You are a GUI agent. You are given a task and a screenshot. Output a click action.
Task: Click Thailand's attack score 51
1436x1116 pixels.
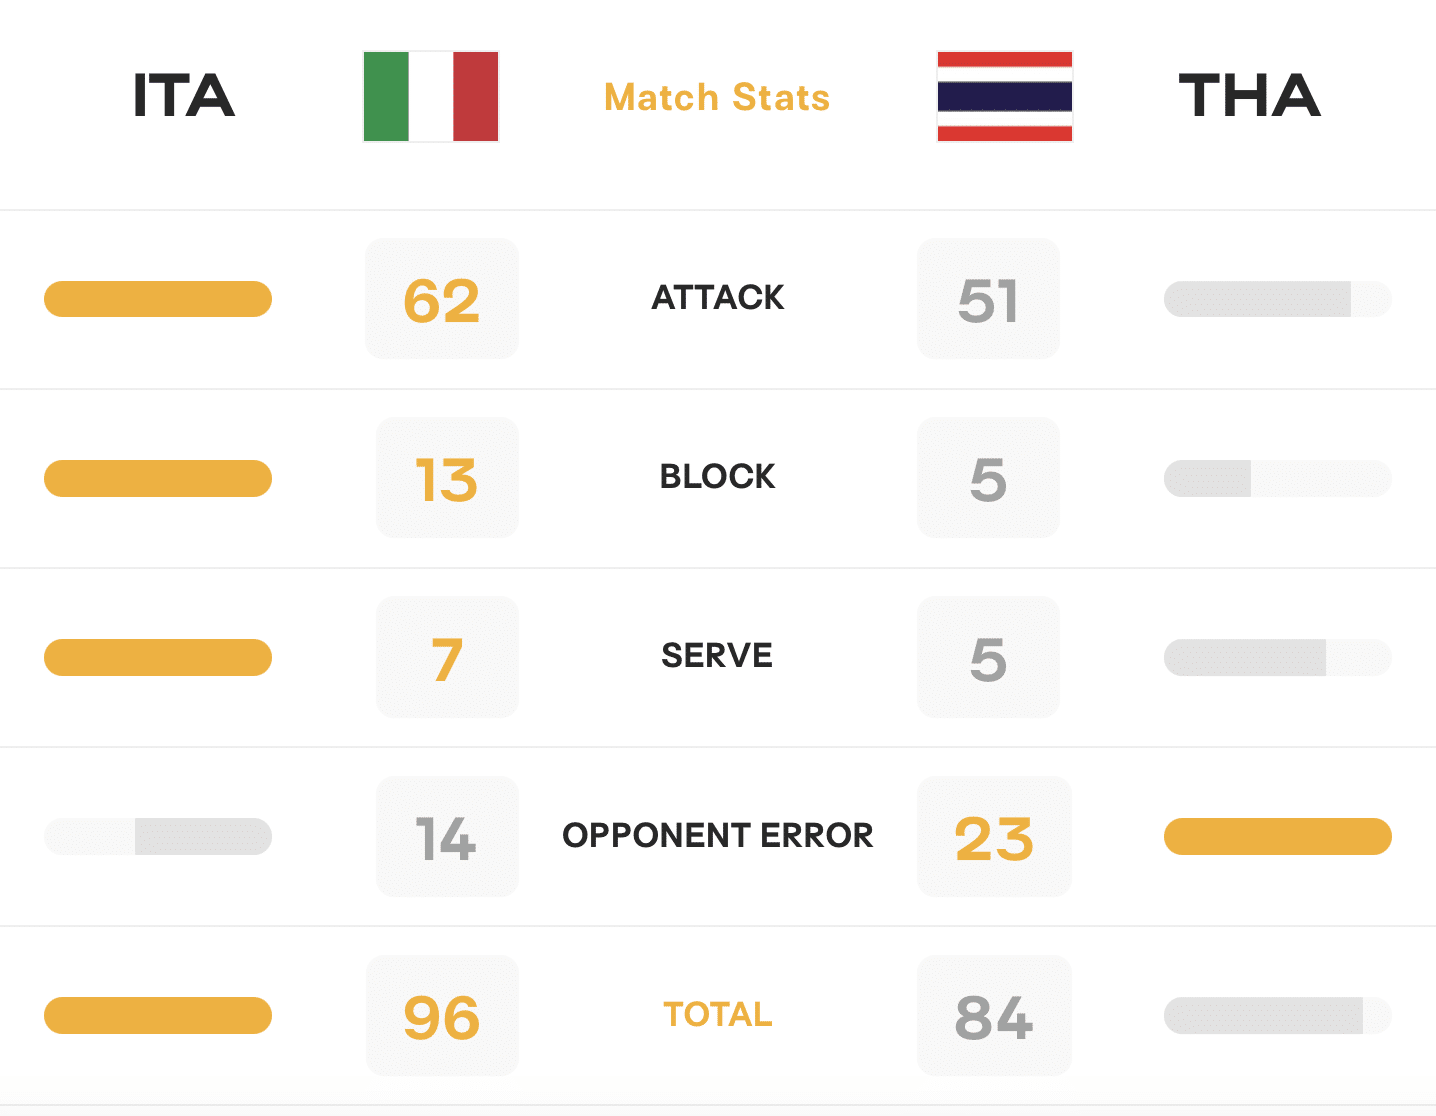tap(988, 300)
